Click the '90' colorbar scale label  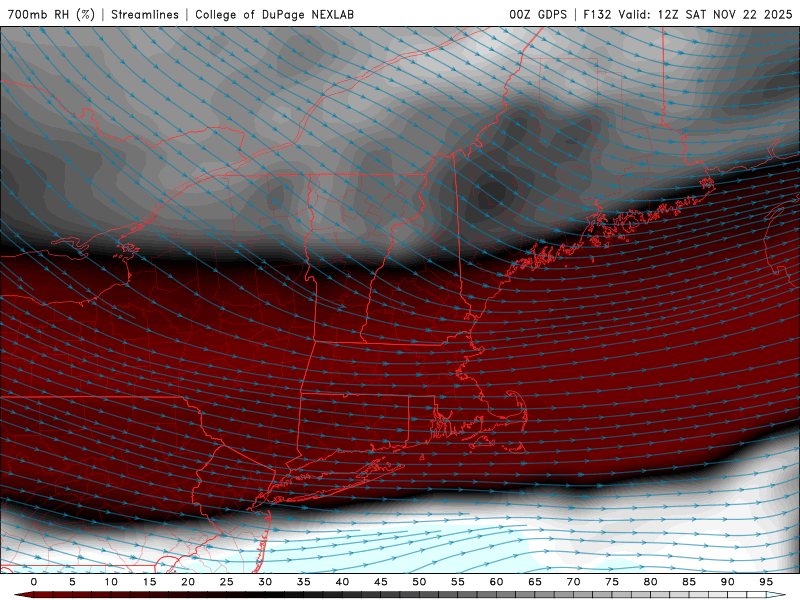[727, 582]
